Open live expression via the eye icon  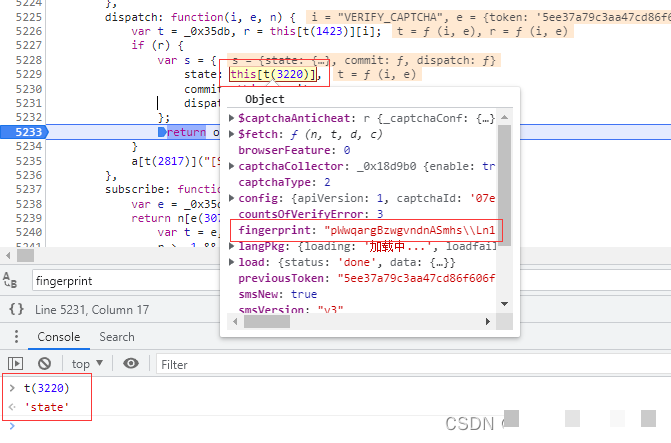131,364
